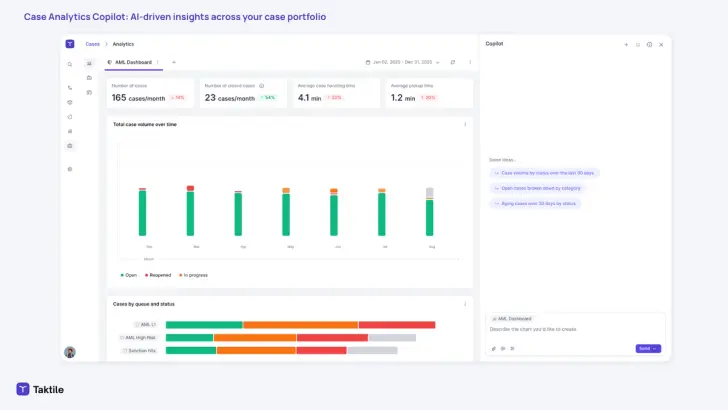Click the third icon in secondary sidebar below the folder
Screen dimensions: 728x410
tap(89, 92)
